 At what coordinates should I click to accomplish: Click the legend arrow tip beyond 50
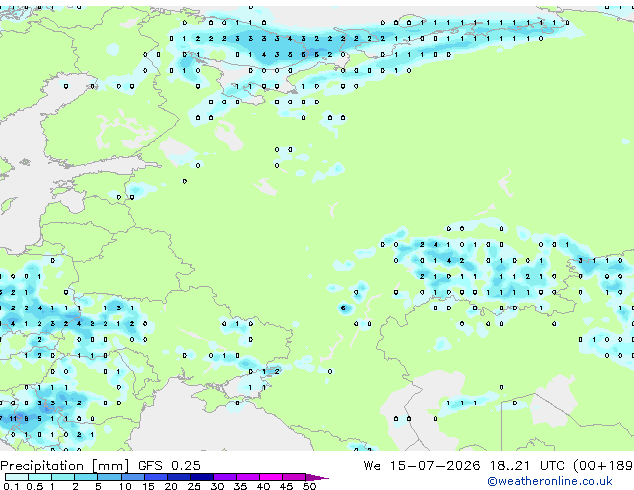pos(317,477)
